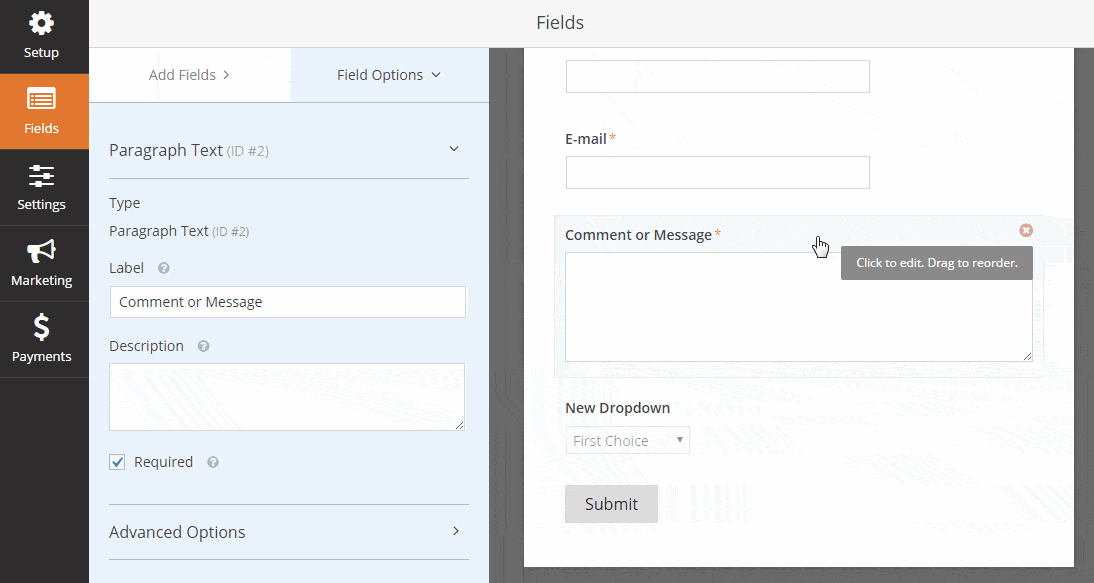The height and width of the screenshot is (583, 1094).
Task: Click the E-mail input in the form preview
Action: 717,172
